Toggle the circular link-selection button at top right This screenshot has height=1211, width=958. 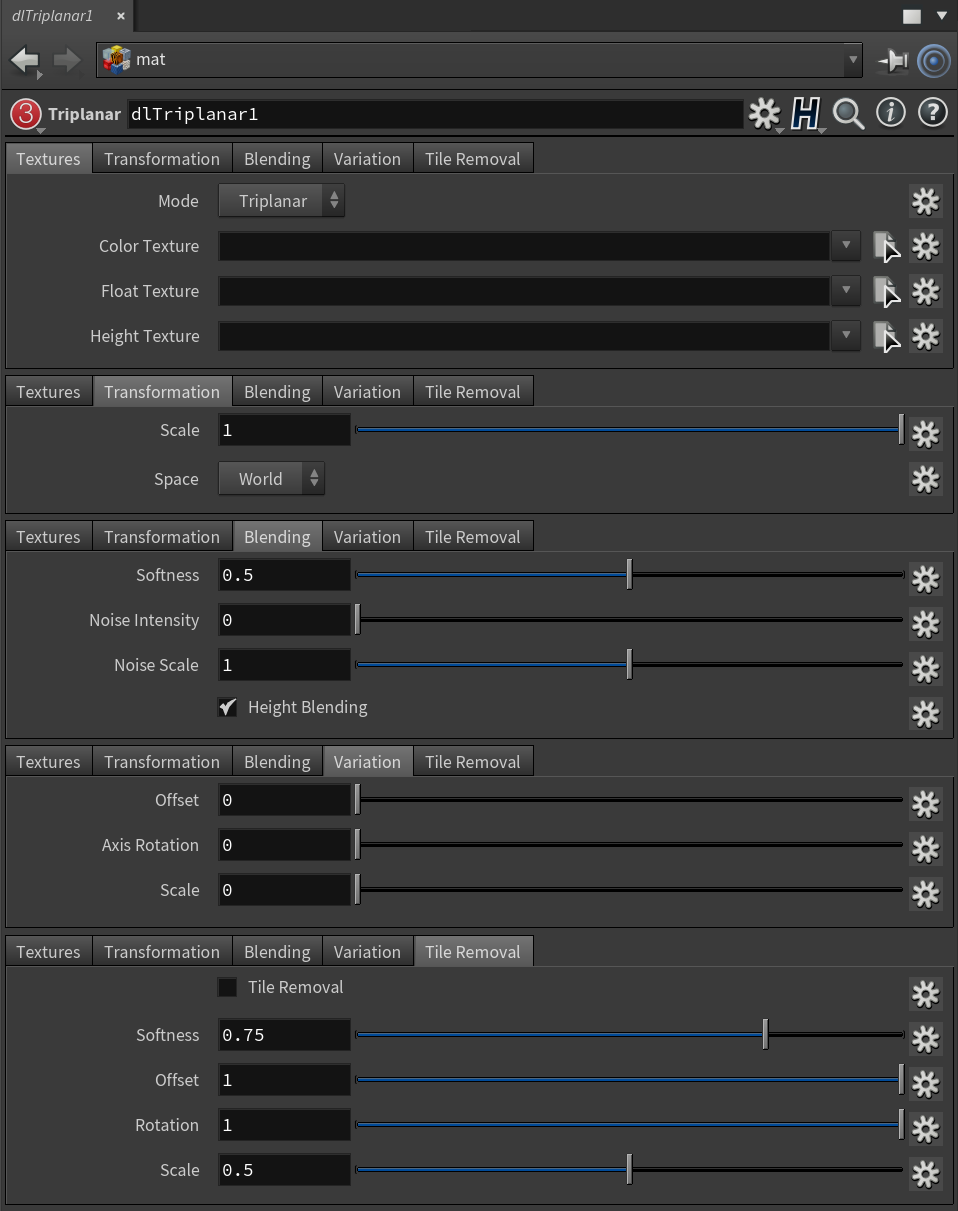tap(933, 61)
